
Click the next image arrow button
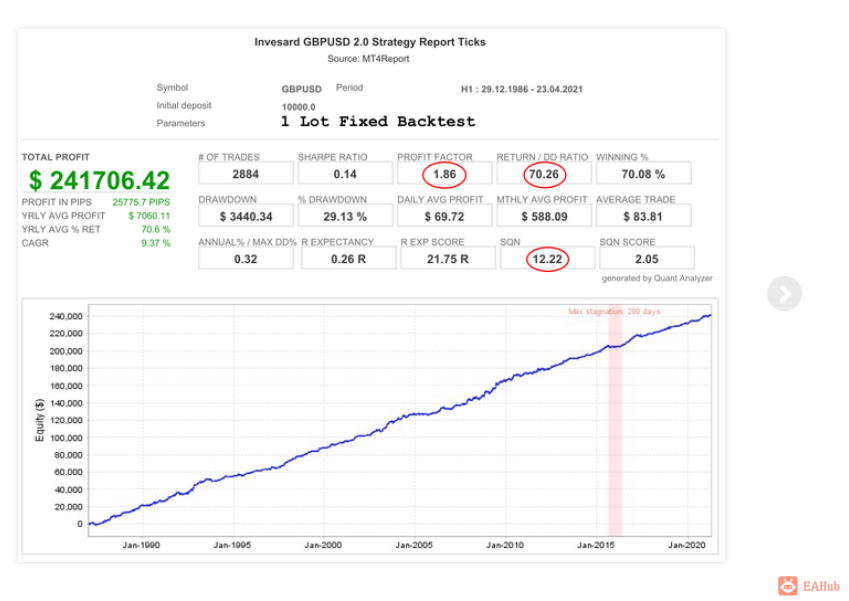click(784, 293)
